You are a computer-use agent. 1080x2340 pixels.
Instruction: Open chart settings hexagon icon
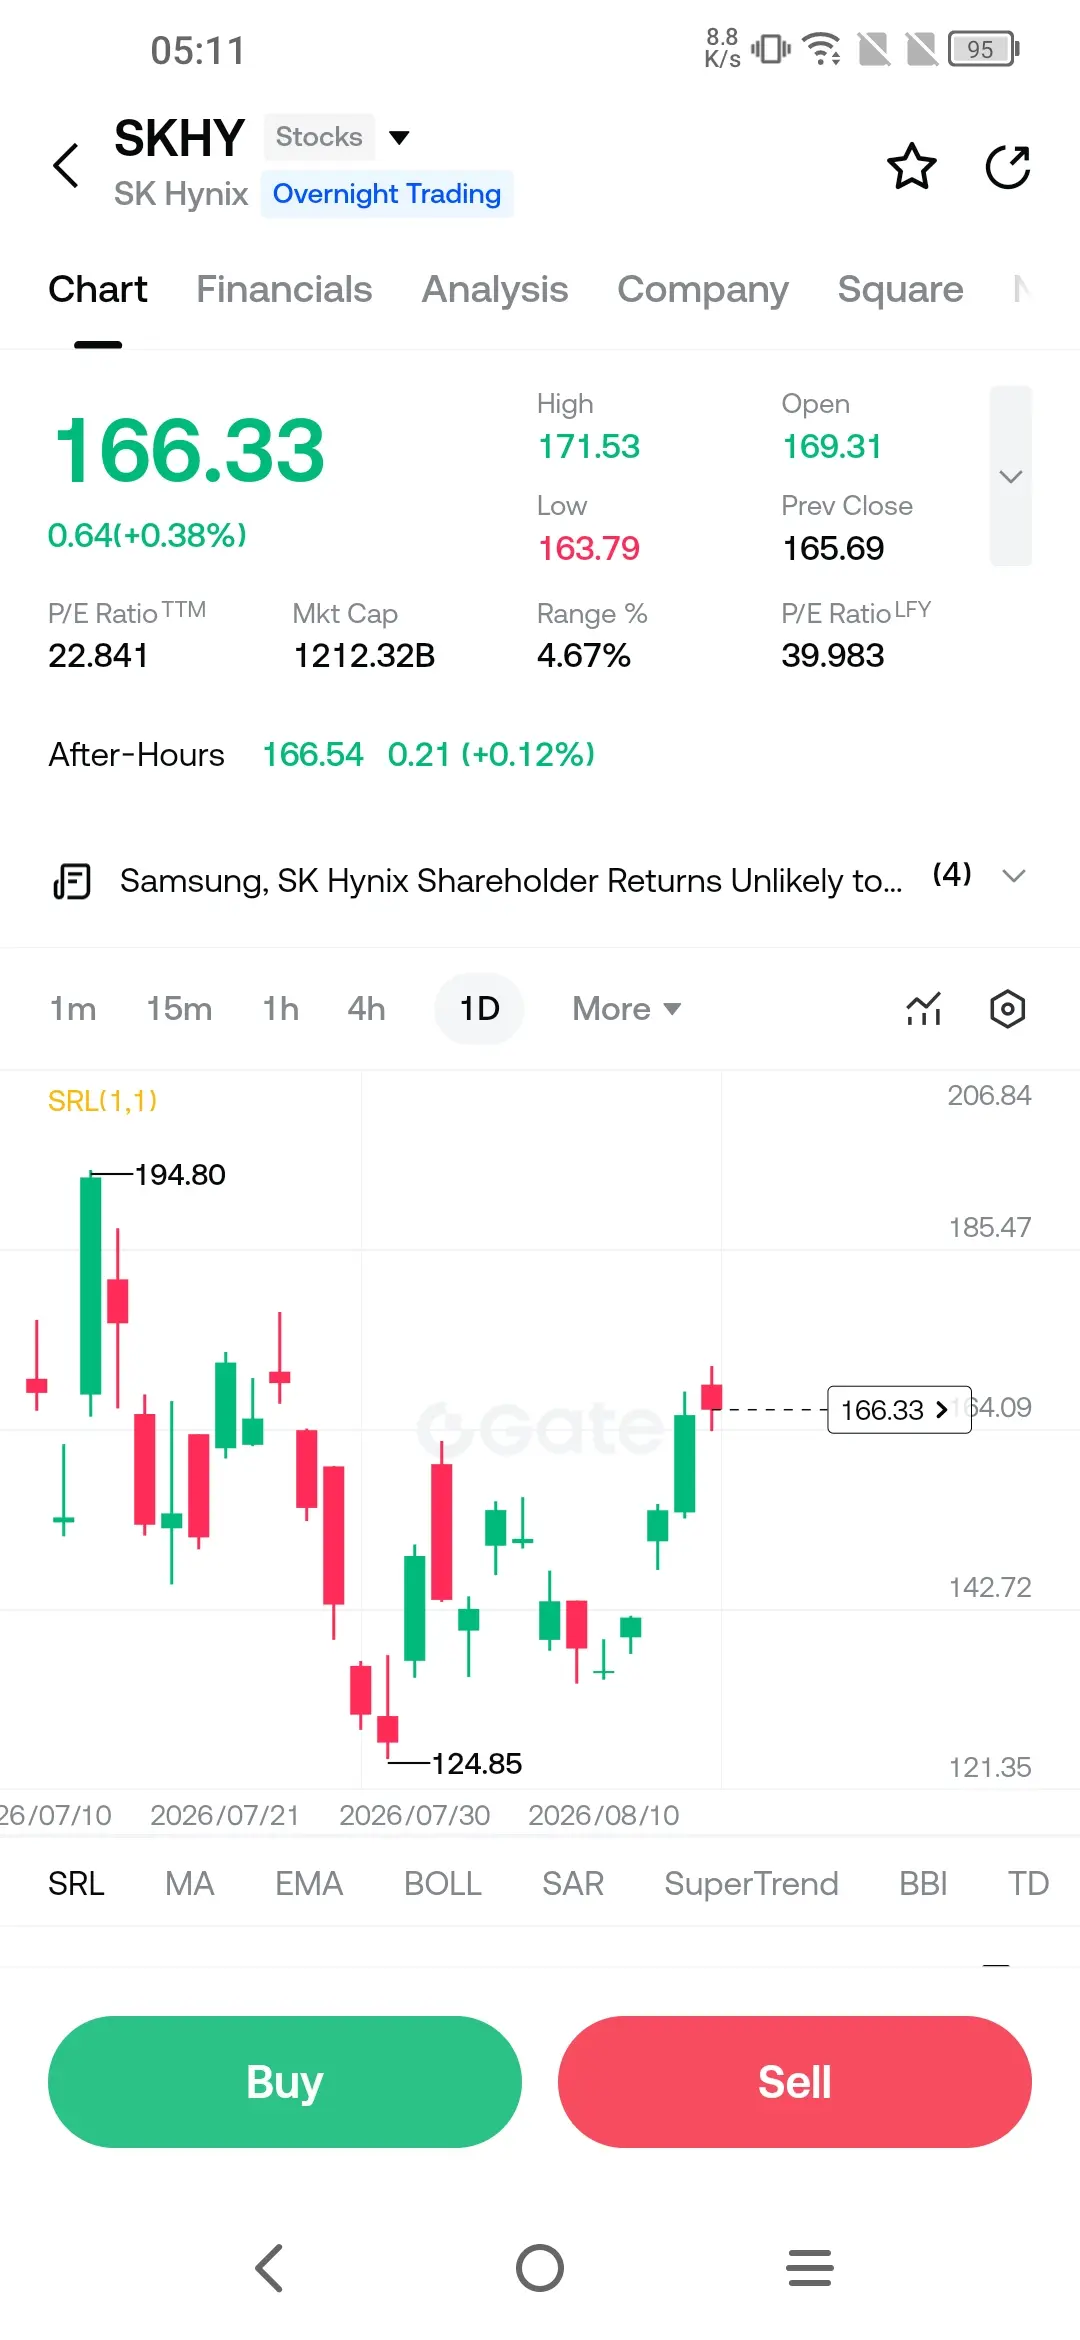1008,1008
